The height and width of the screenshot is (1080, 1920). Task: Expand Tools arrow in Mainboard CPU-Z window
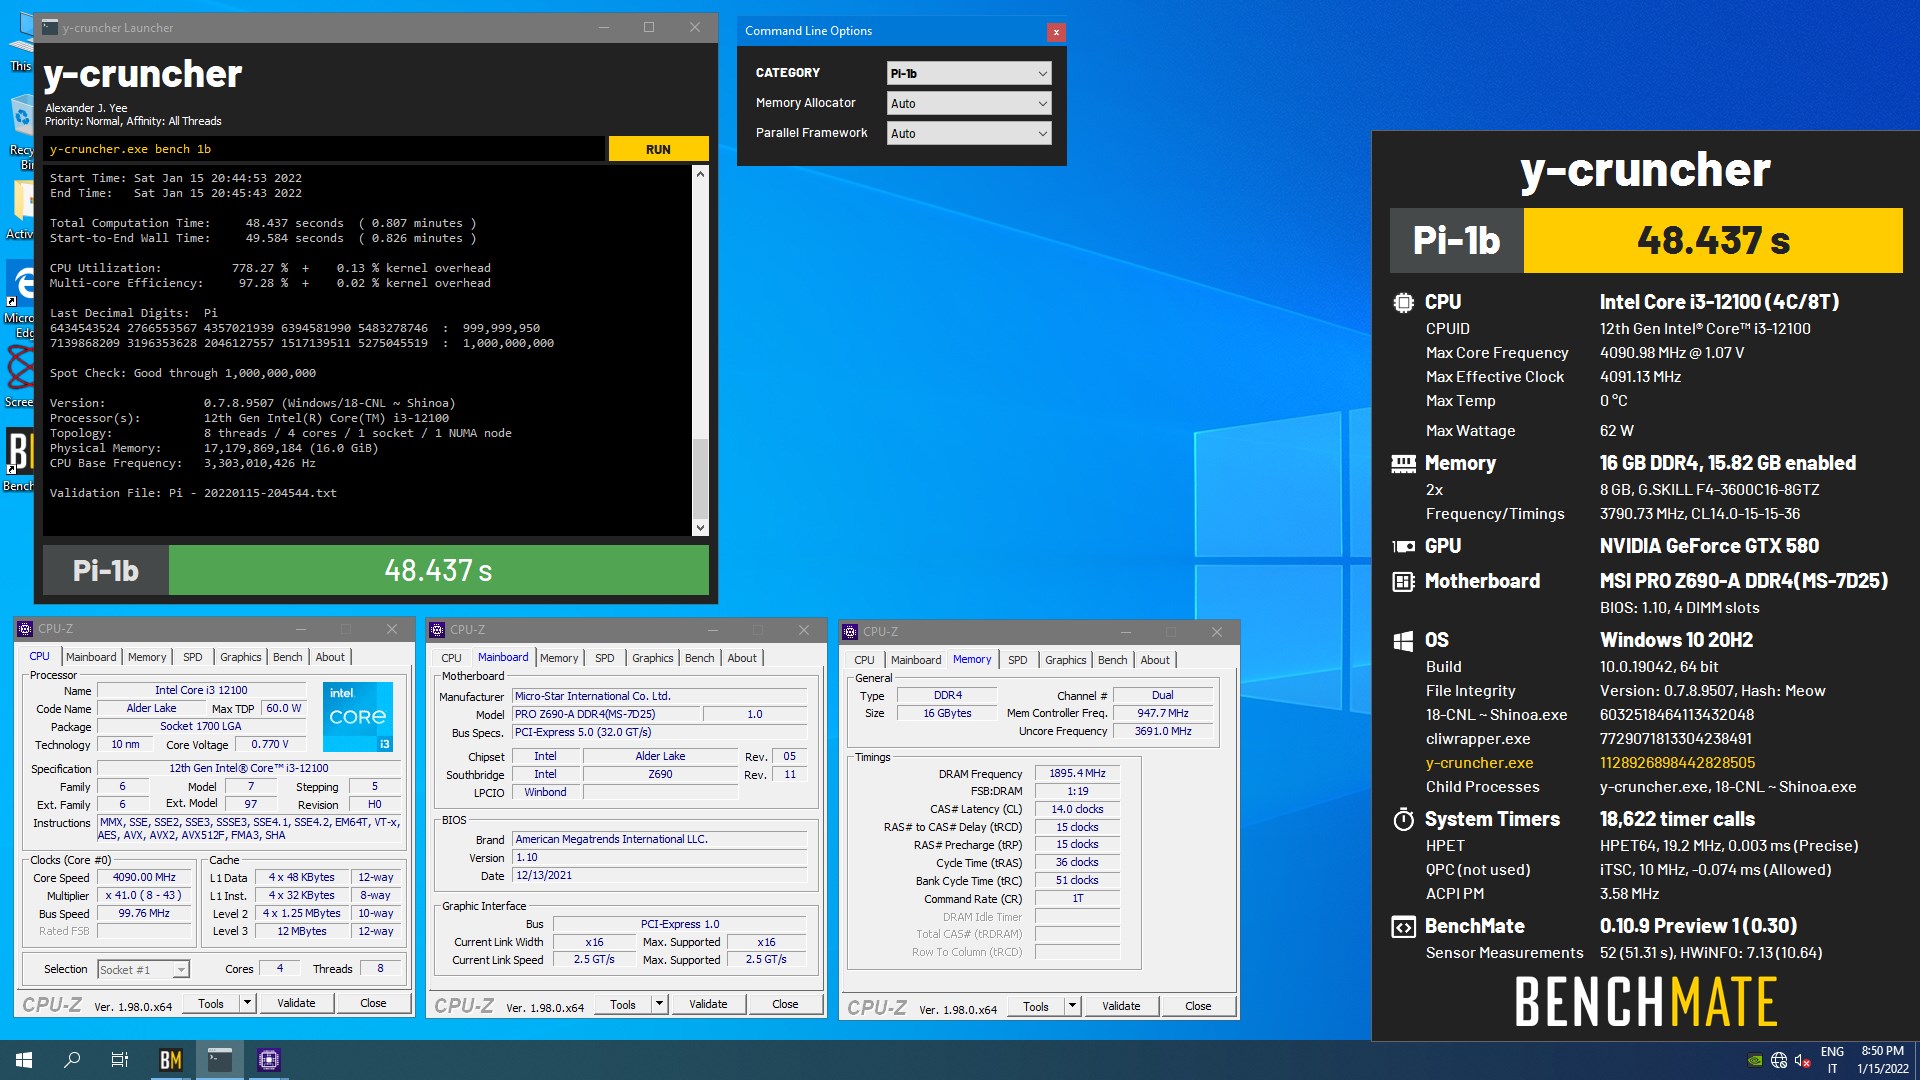(659, 1004)
